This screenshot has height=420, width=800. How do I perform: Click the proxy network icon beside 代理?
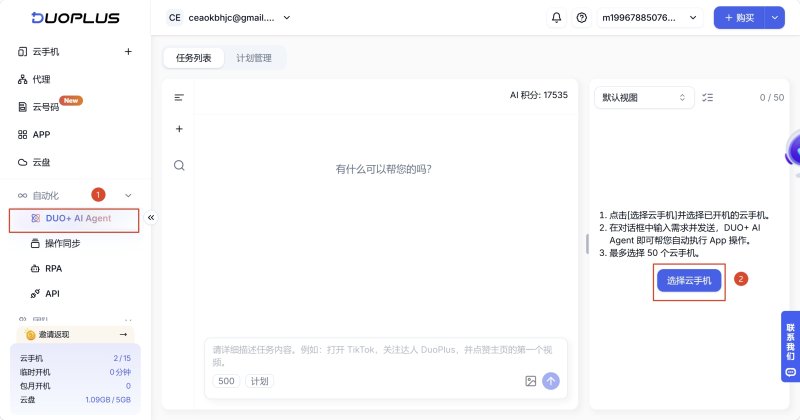pos(22,79)
